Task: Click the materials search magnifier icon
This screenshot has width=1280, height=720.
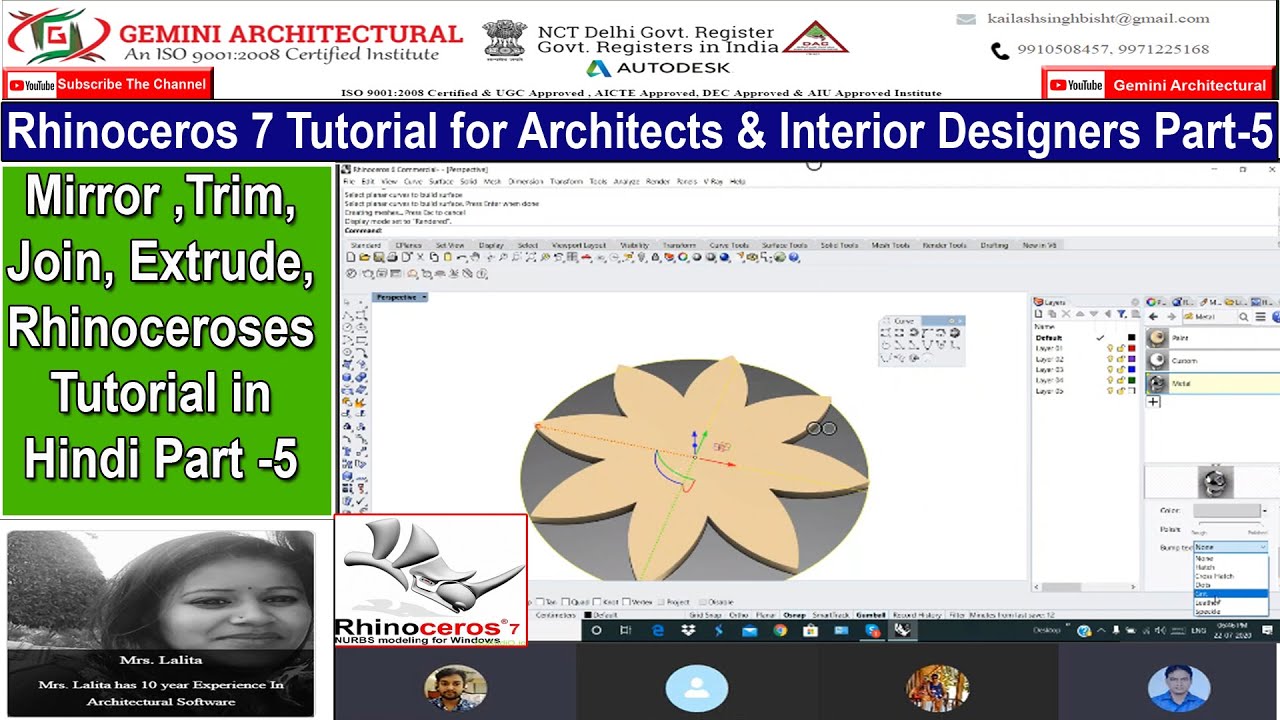Action: [1244, 317]
